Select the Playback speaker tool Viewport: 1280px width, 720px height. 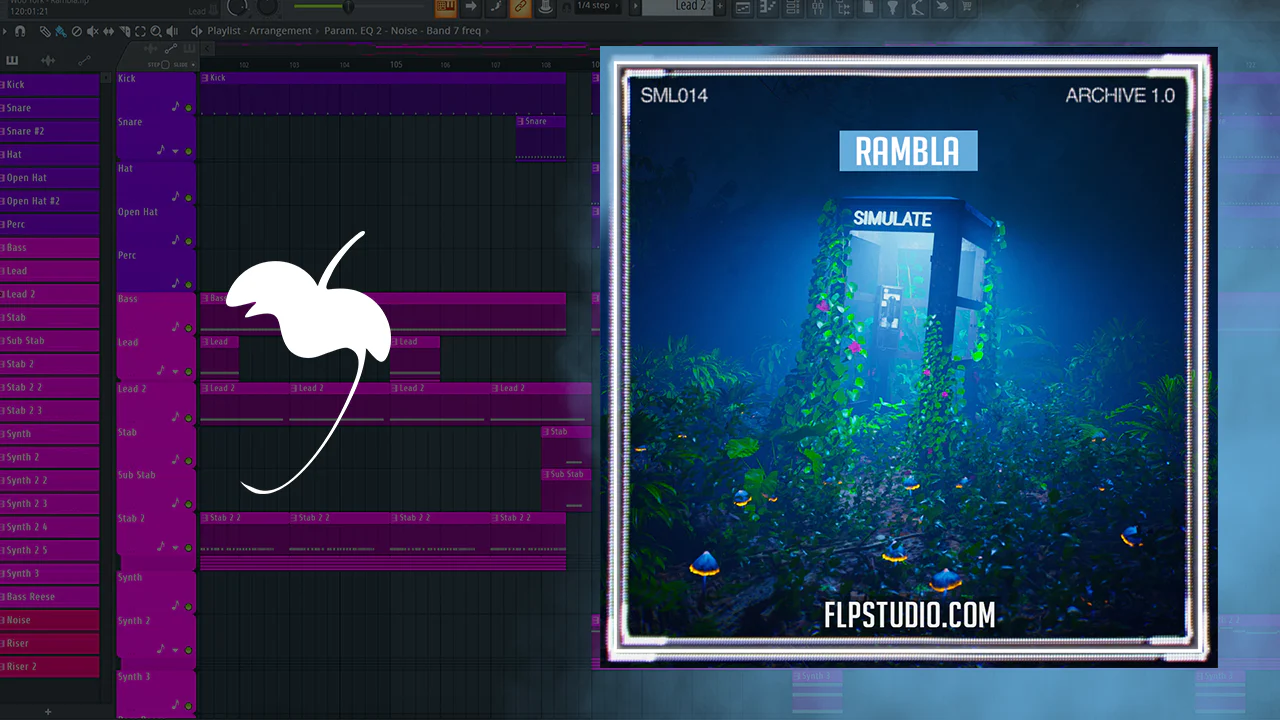[170, 31]
